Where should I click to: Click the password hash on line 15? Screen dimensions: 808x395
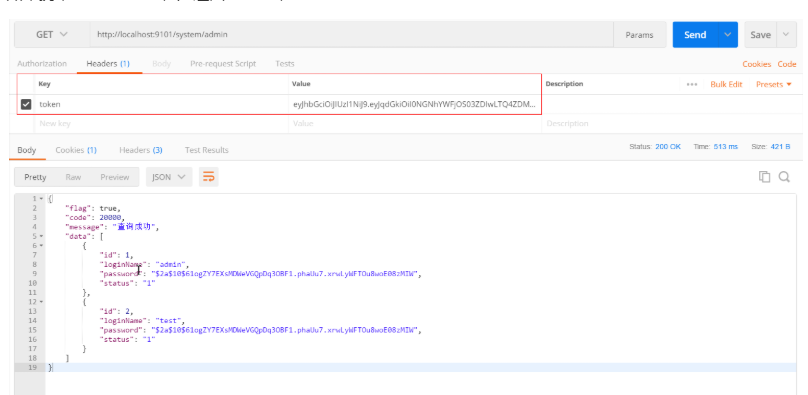[x=284, y=330]
